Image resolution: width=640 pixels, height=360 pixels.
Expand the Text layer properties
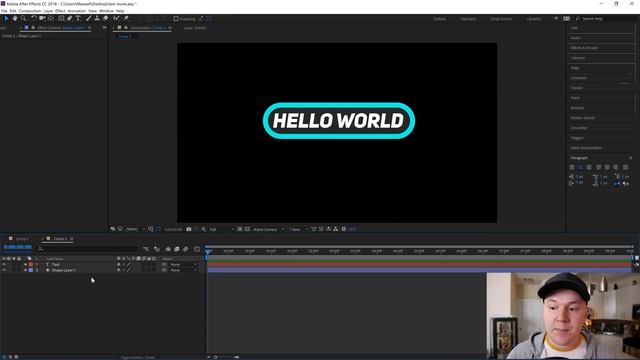(25, 264)
